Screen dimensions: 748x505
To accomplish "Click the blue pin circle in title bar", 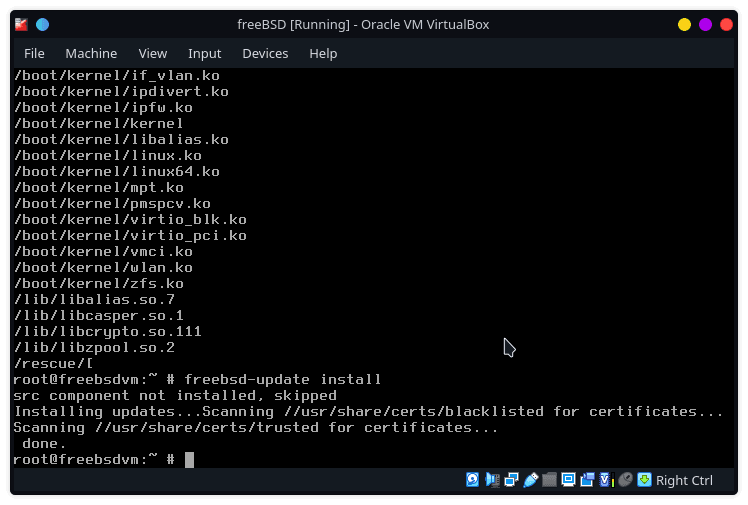I will pyautogui.click(x=42, y=24).
